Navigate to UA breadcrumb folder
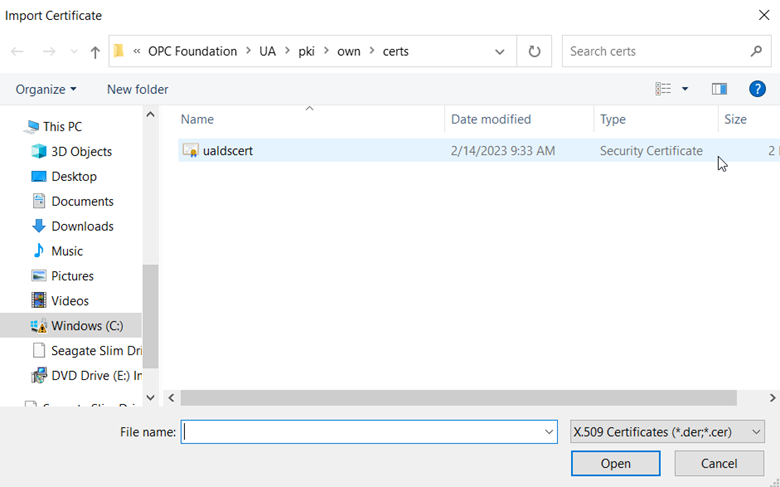 [x=267, y=51]
